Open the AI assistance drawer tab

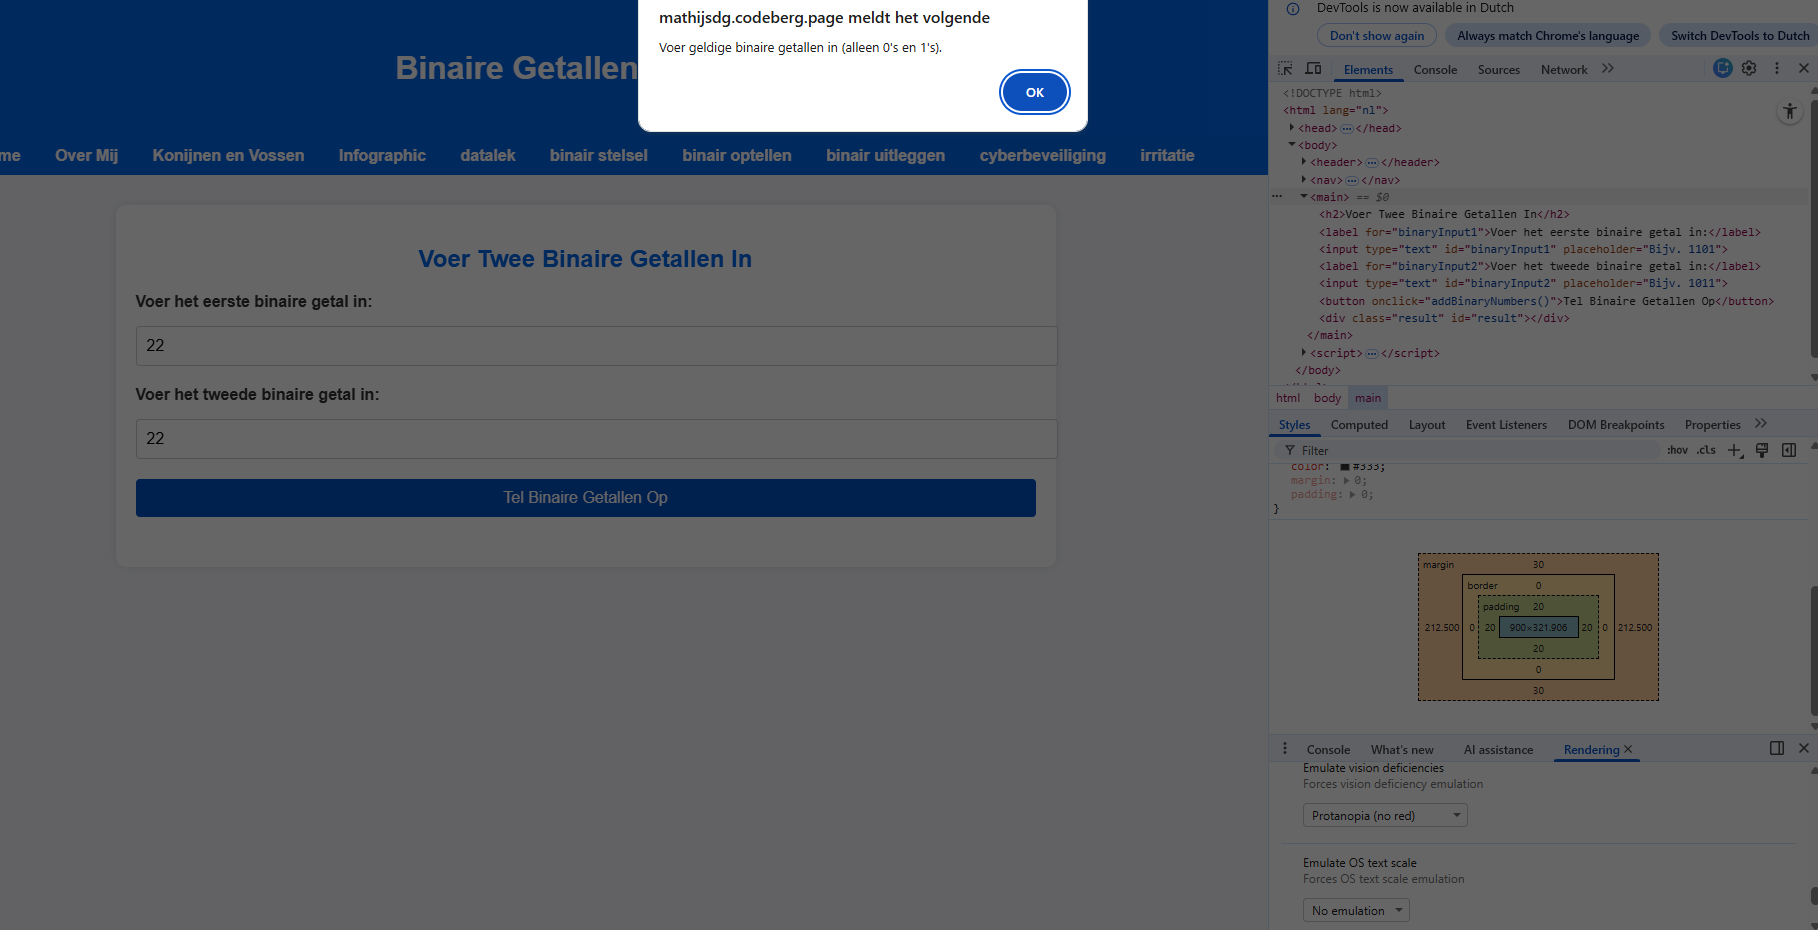coord(1498,750)
